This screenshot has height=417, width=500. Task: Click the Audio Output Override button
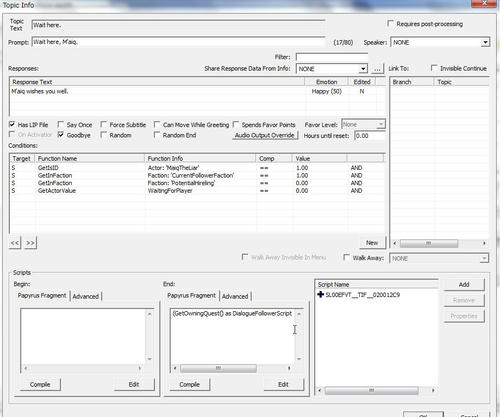pyautogui.click(x=265, y=135)
